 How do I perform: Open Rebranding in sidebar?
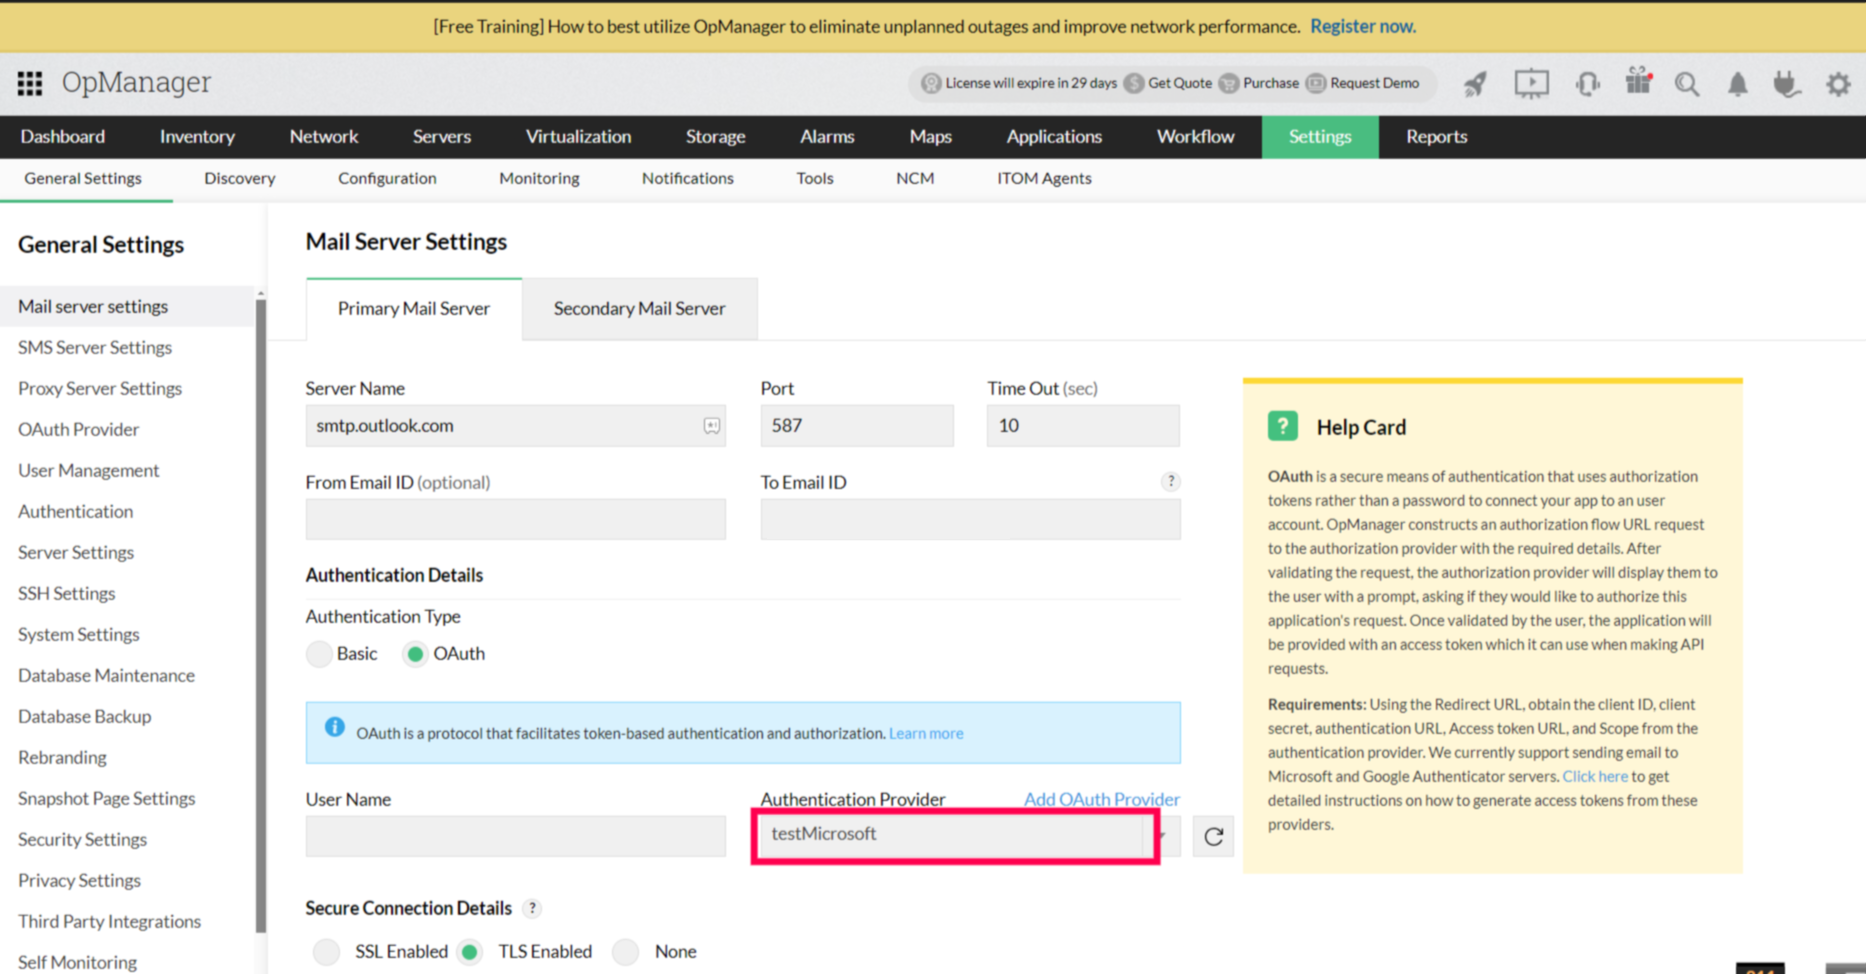pyautogui.click(x=62, y=758)
